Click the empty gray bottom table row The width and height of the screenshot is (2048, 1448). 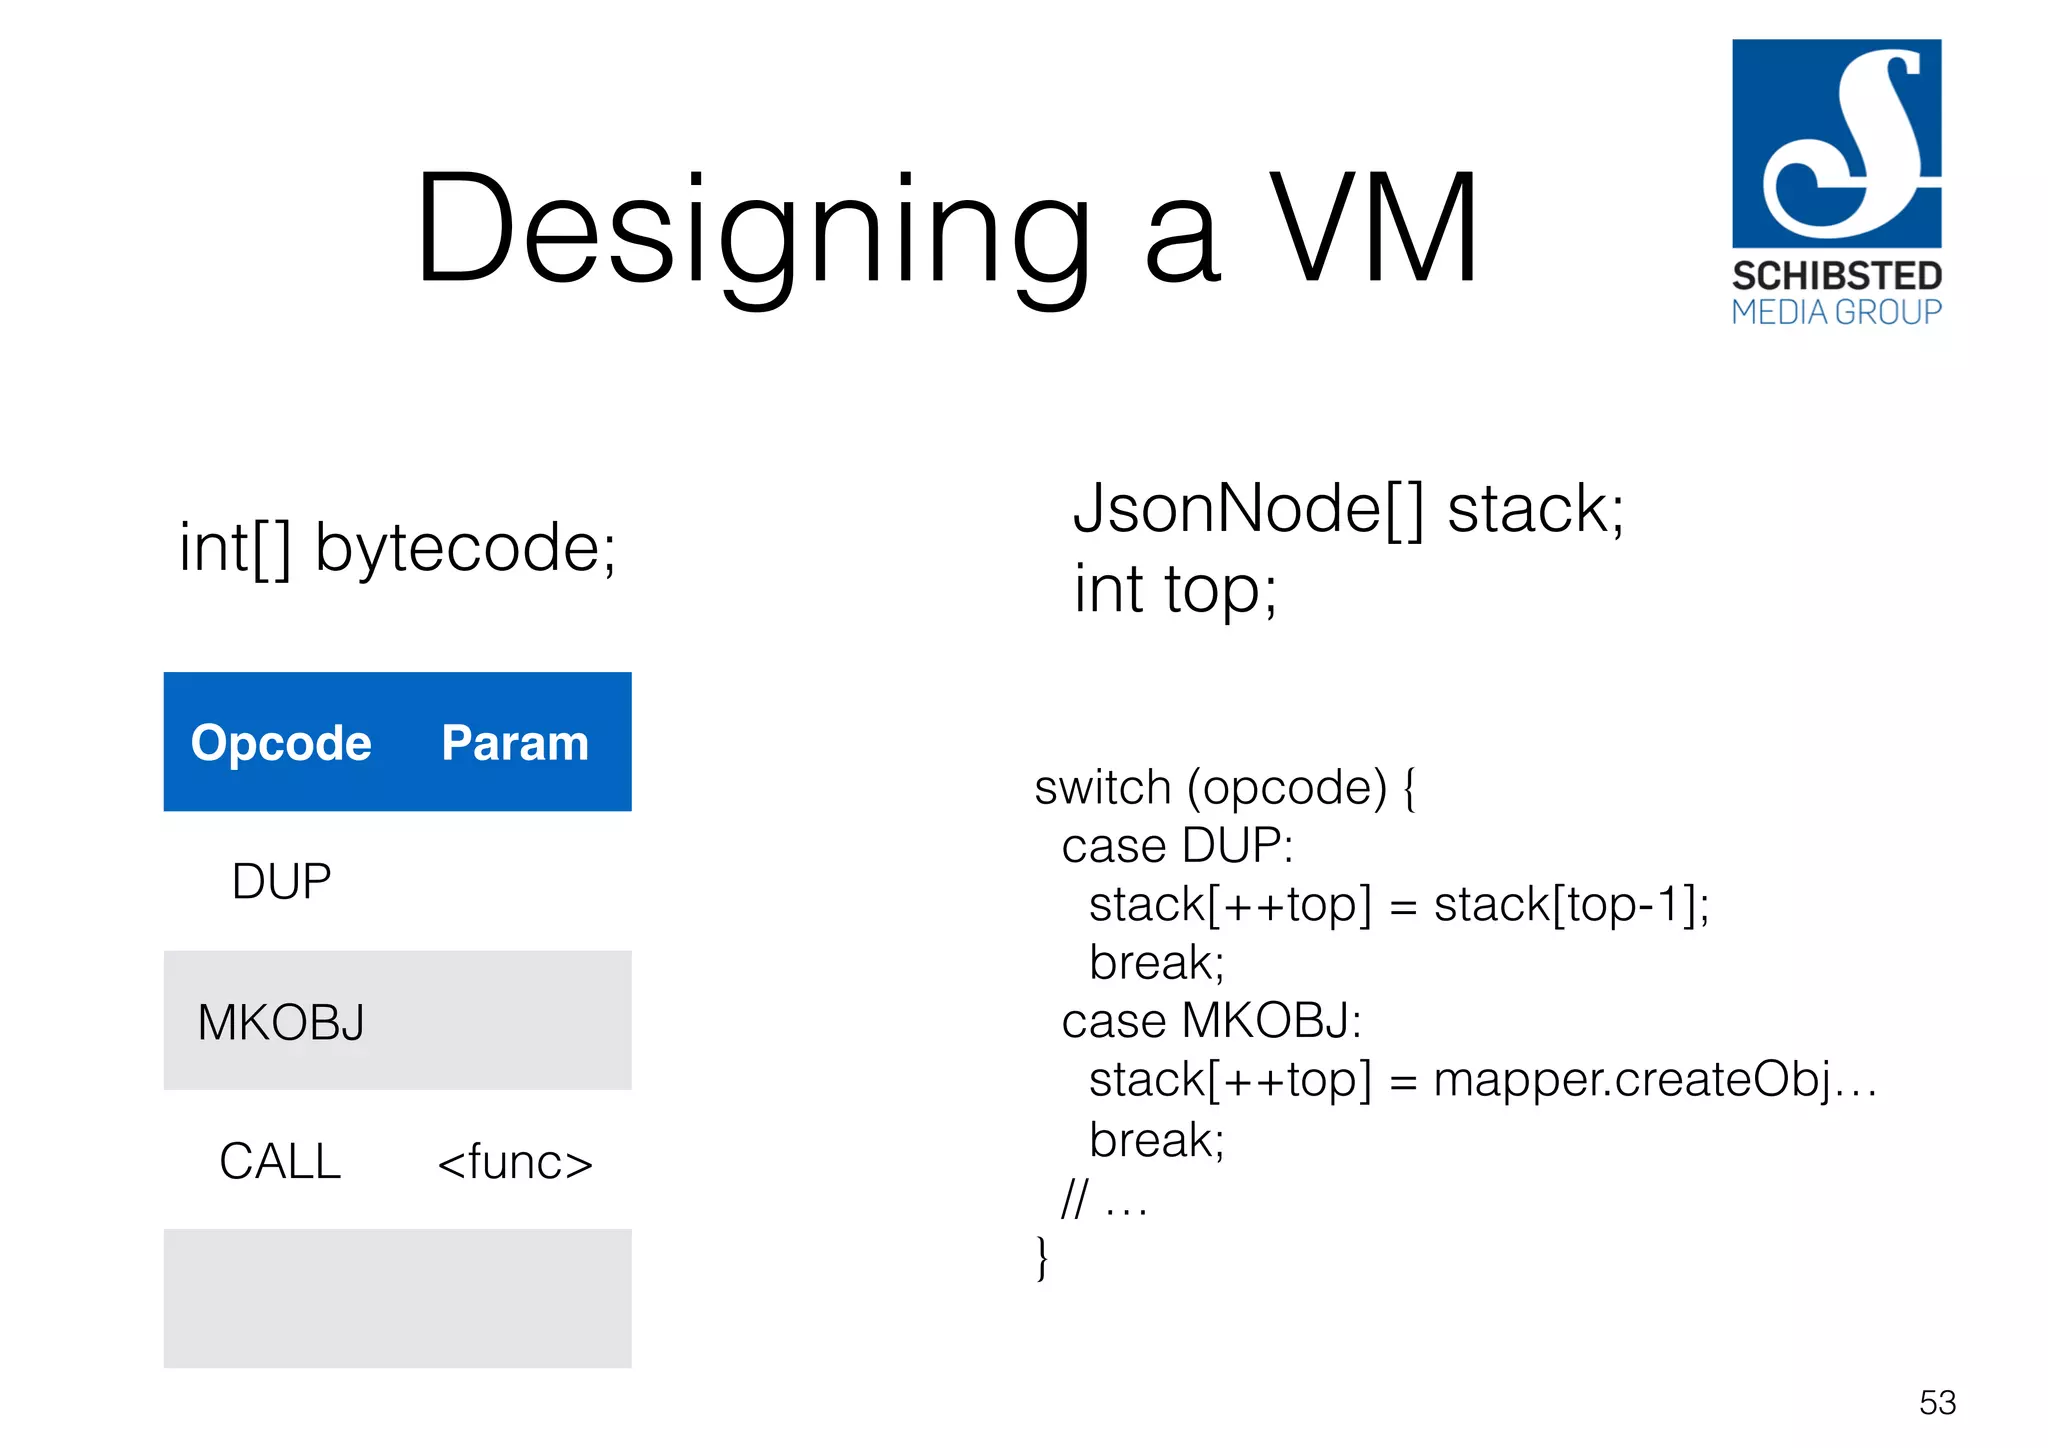397,1298
